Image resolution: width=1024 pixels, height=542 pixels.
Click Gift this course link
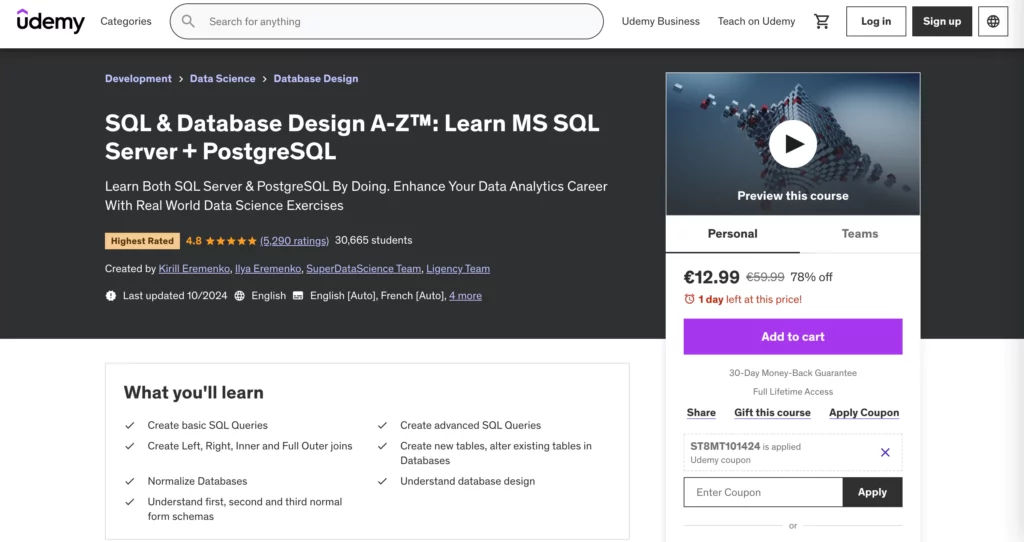pyautogui.click(x=772, y=413)
